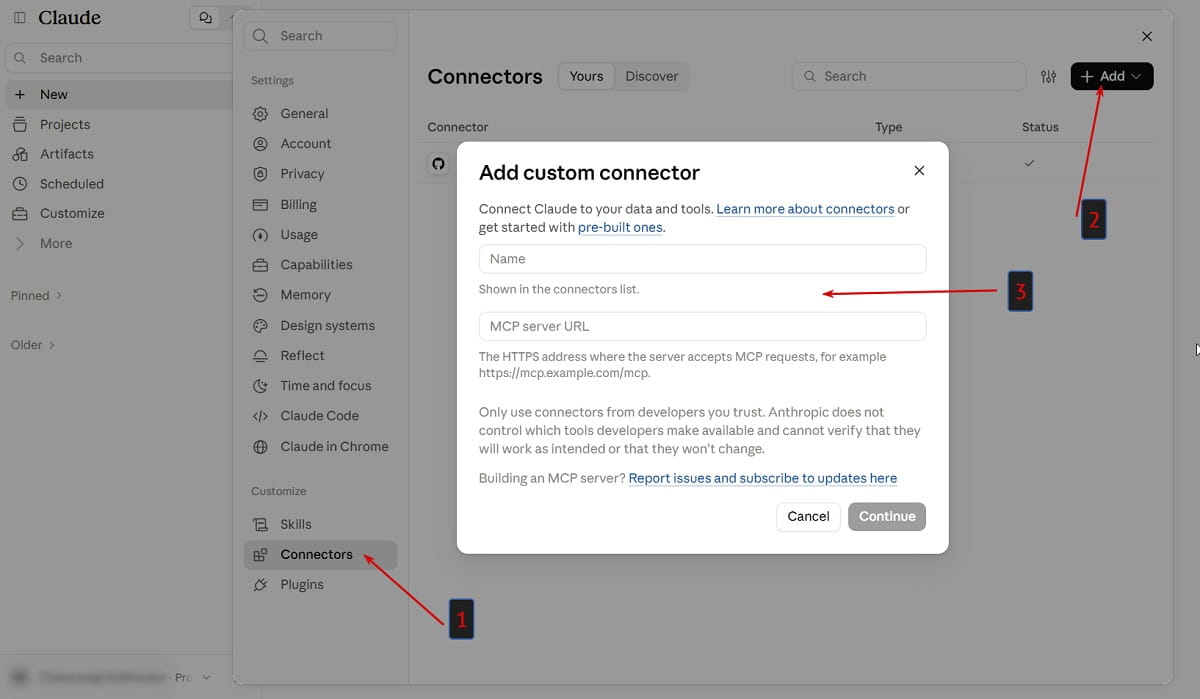Click the Capabilities toolbox icon

point(261,265)
